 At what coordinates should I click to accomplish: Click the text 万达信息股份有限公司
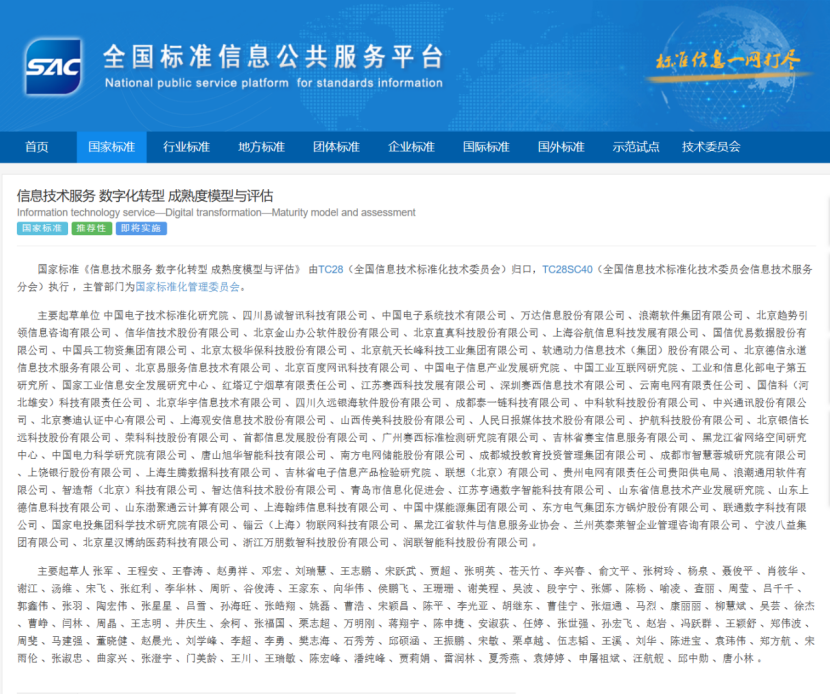tap(573, 316)
